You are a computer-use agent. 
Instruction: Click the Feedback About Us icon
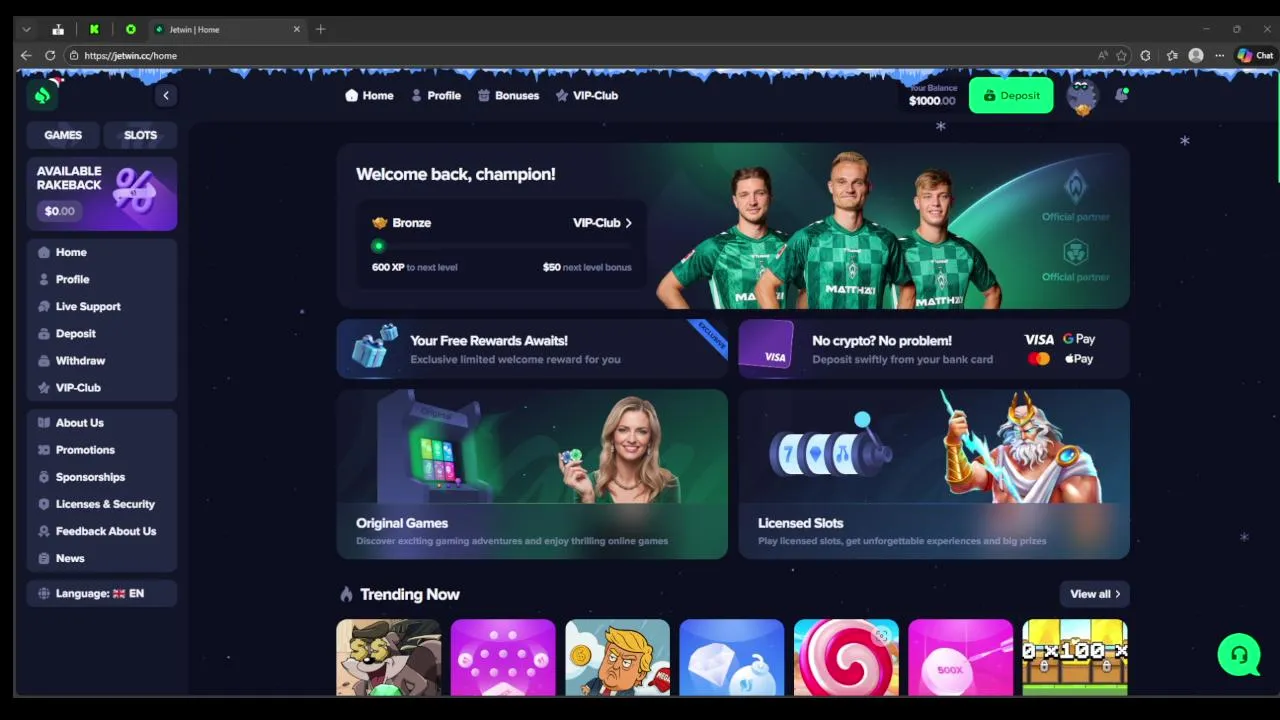(44, 531)
